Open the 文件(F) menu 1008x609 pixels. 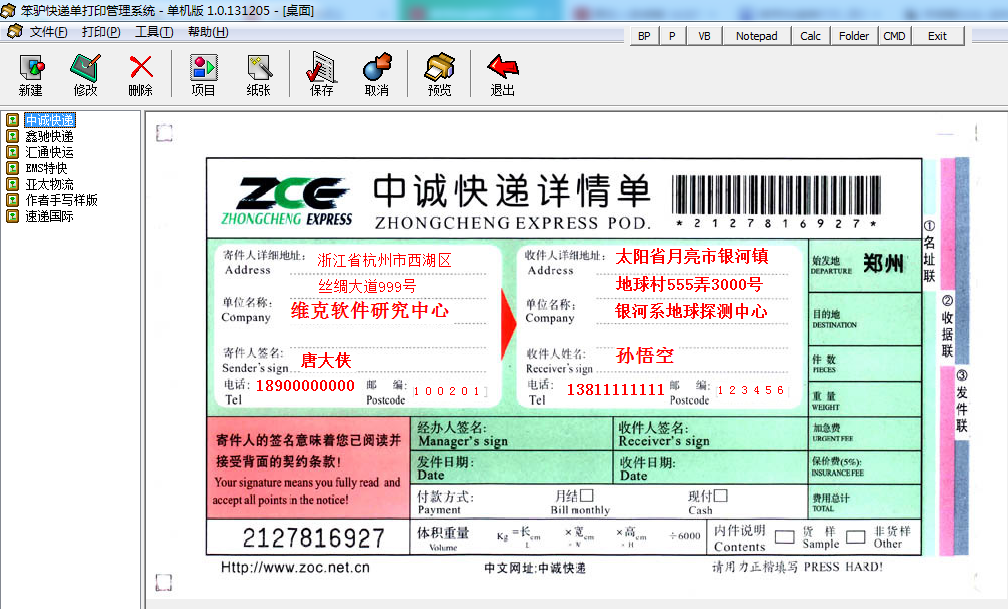click(49, 32)
